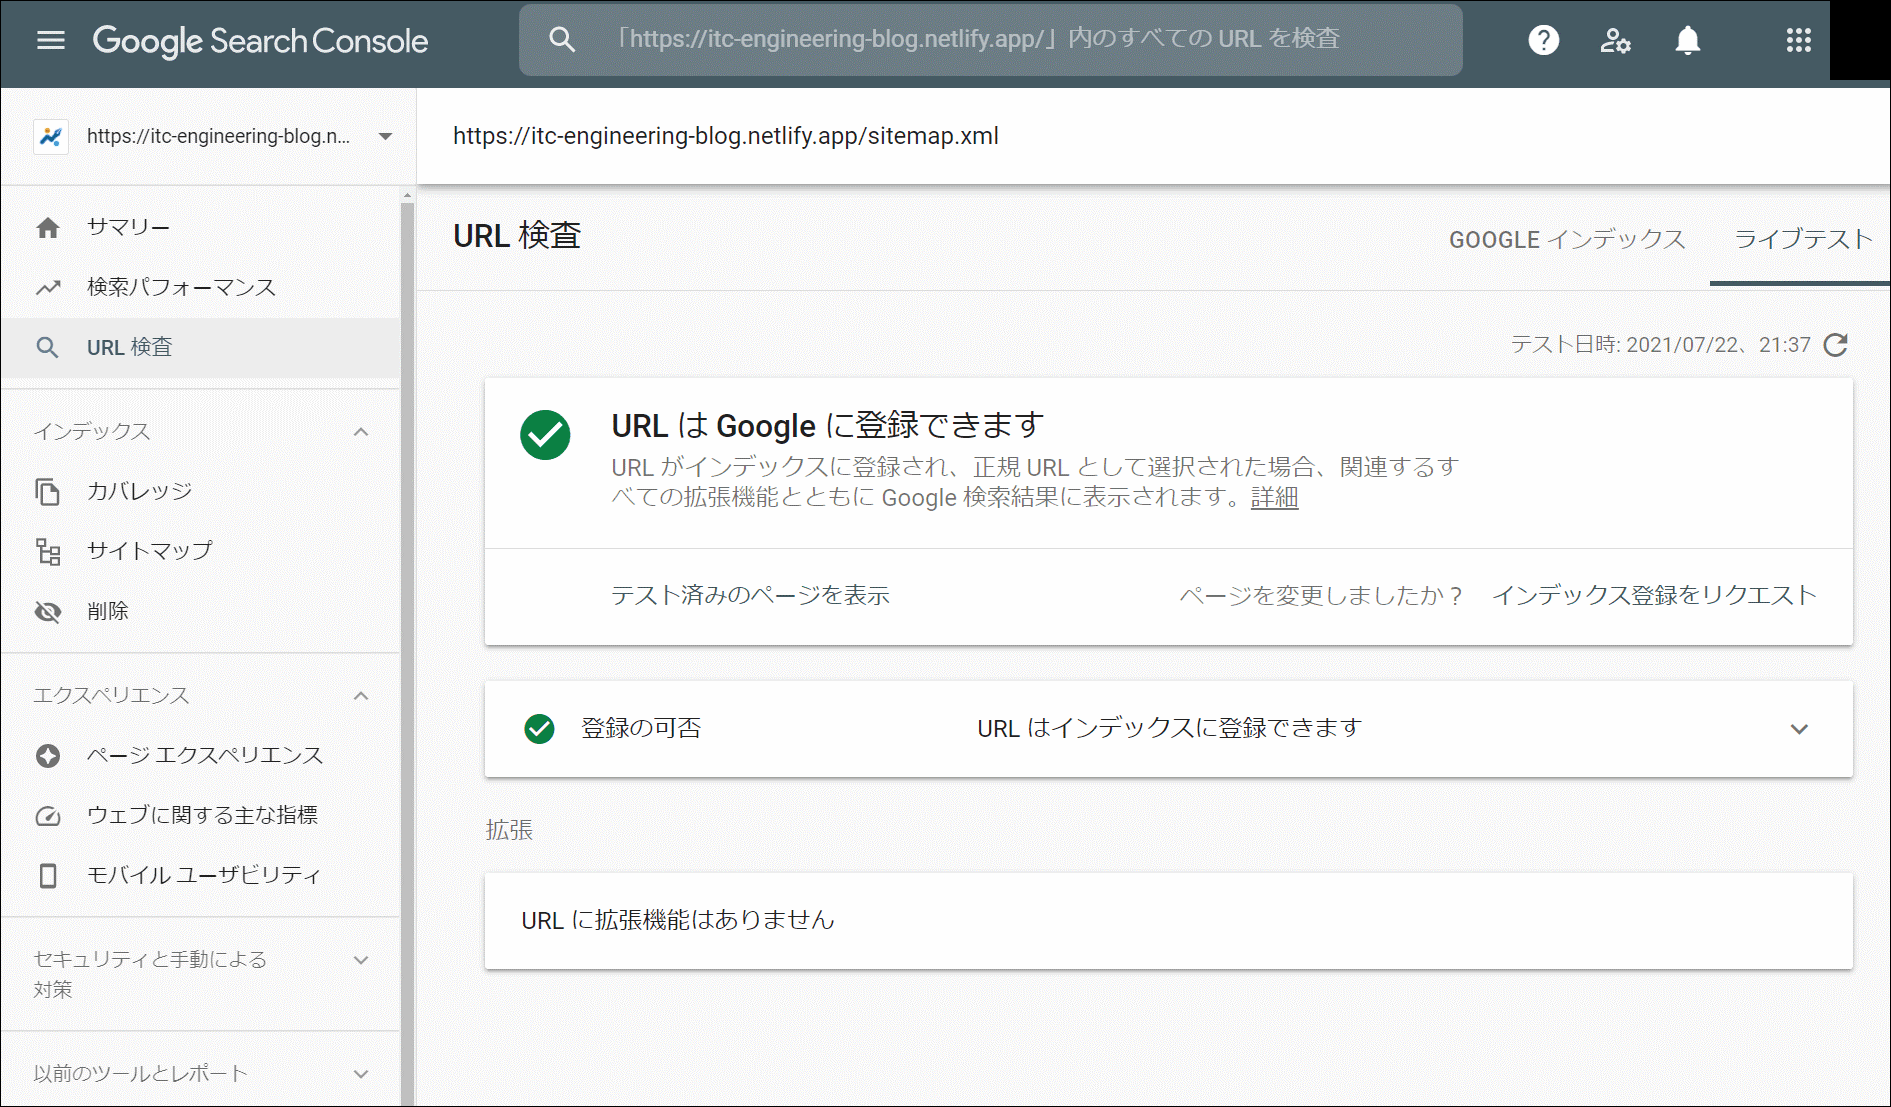The height and width of the screenshot is (1107, 1891).
Task: Click the サイトマップ tree icon
Action: [48, 551]
